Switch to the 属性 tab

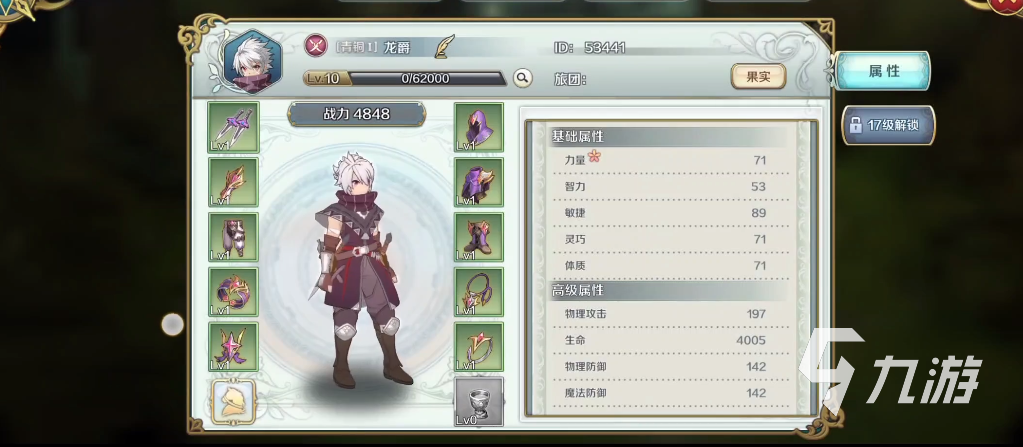point(883,71)
